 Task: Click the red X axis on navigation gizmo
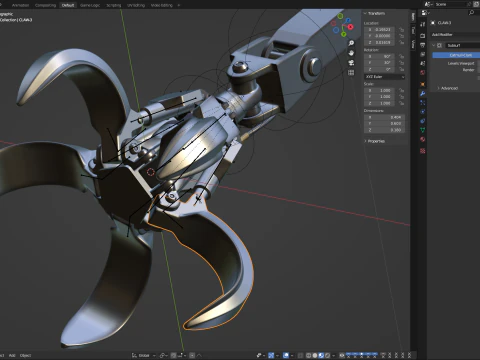click(x=350, y=27)
